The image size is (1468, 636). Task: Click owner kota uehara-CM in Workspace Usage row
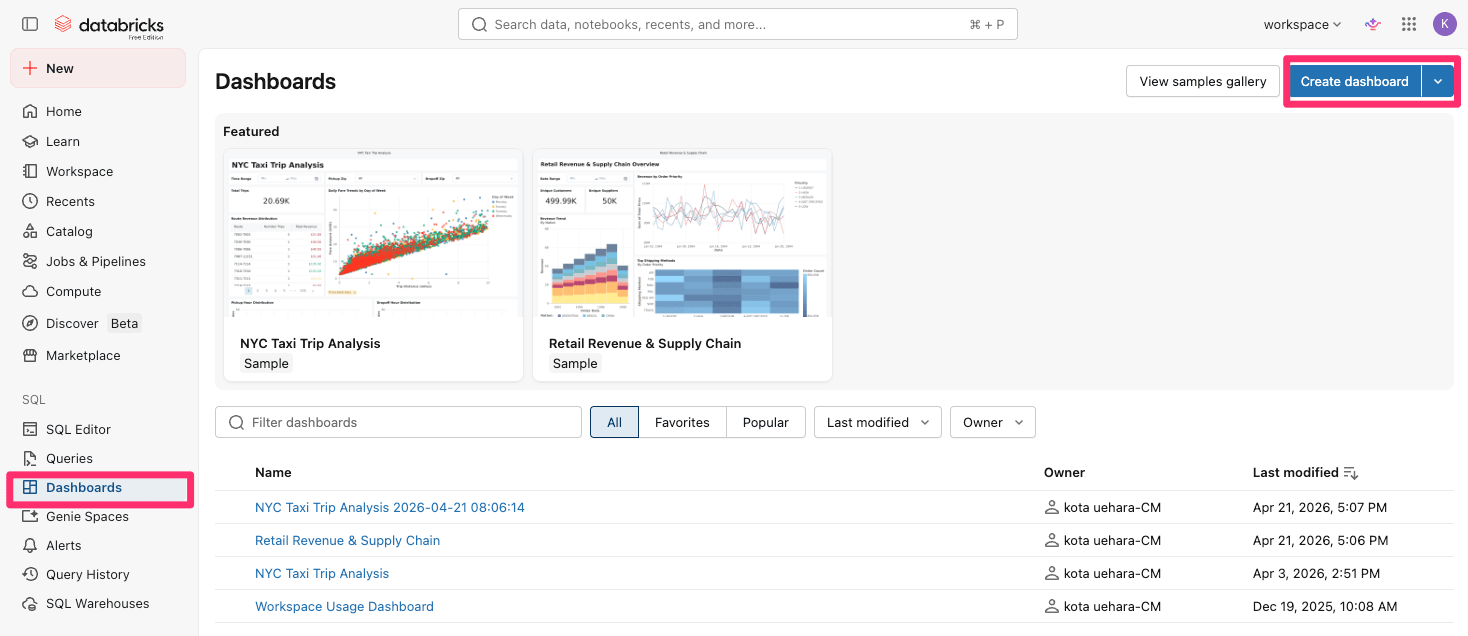tap(1102, 606)
